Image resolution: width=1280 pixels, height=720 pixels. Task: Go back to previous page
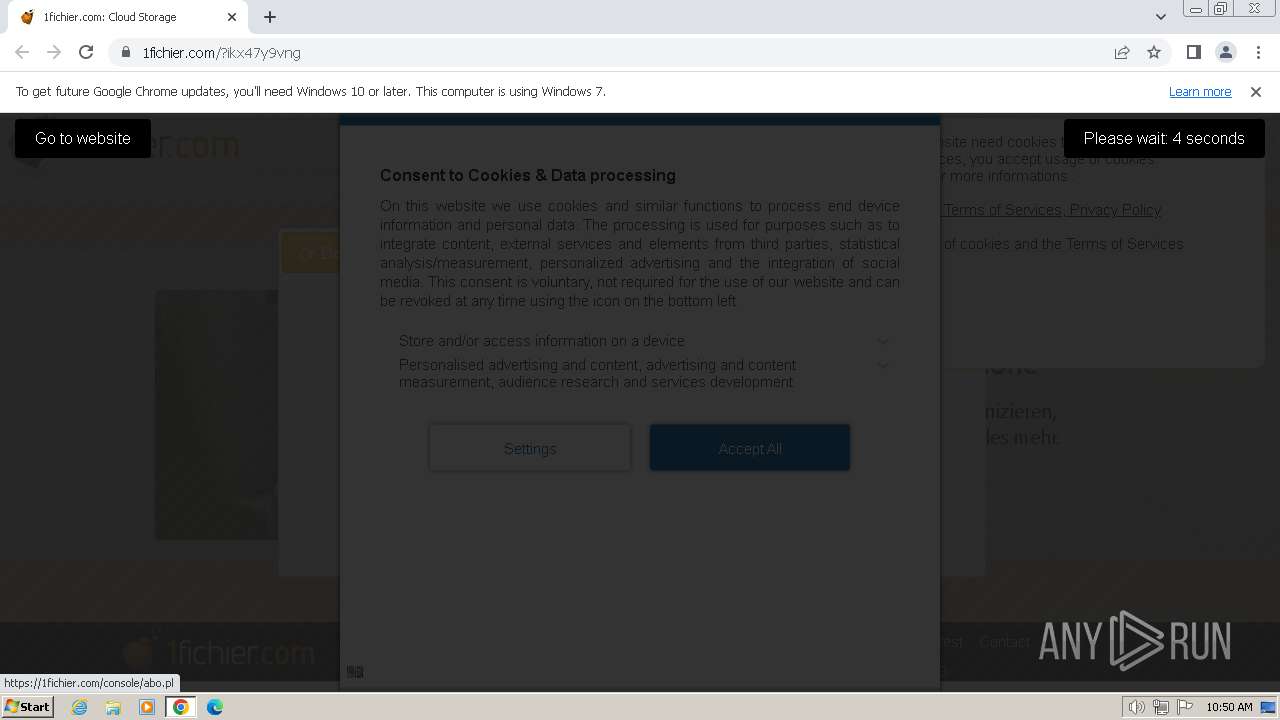click(22, 52)
